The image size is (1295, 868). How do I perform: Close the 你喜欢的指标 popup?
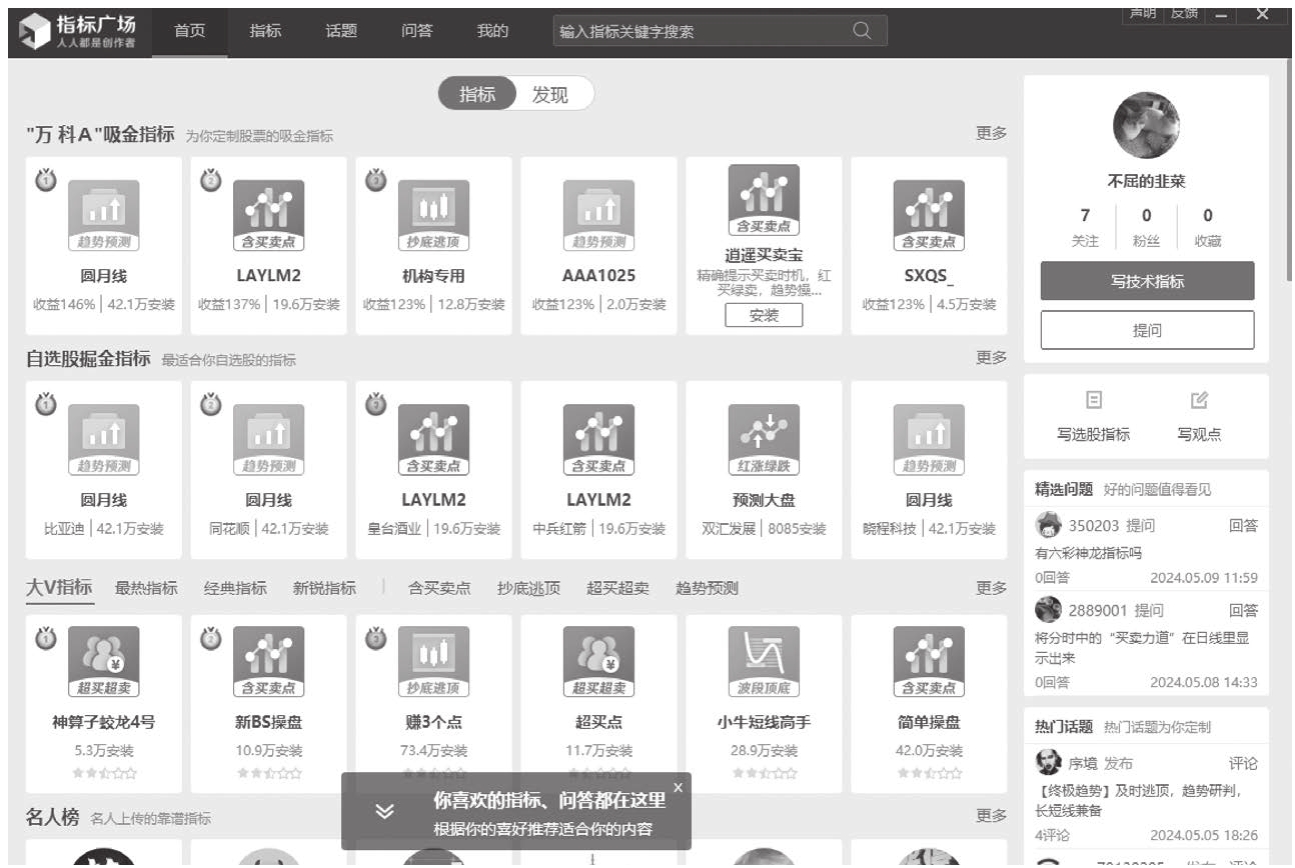point(678,787)
